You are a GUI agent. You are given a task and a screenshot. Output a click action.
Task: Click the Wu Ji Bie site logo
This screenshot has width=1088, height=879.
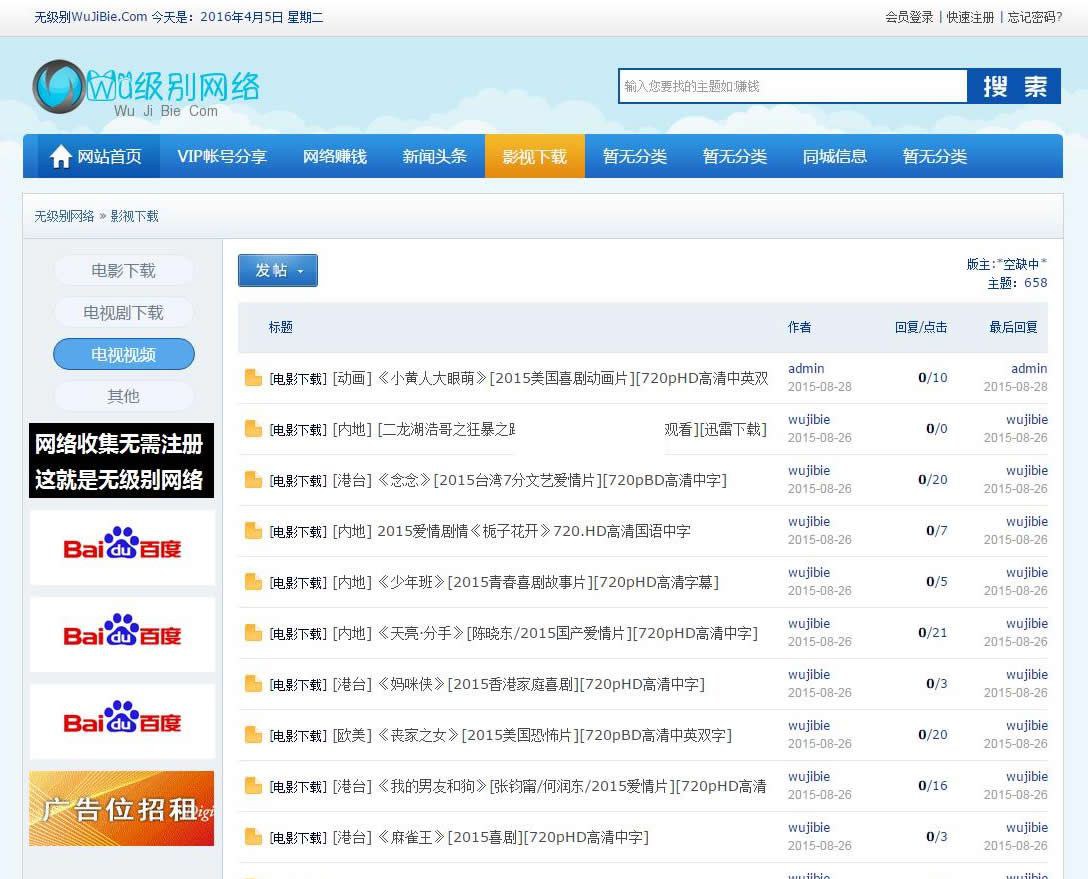point(146,89)
